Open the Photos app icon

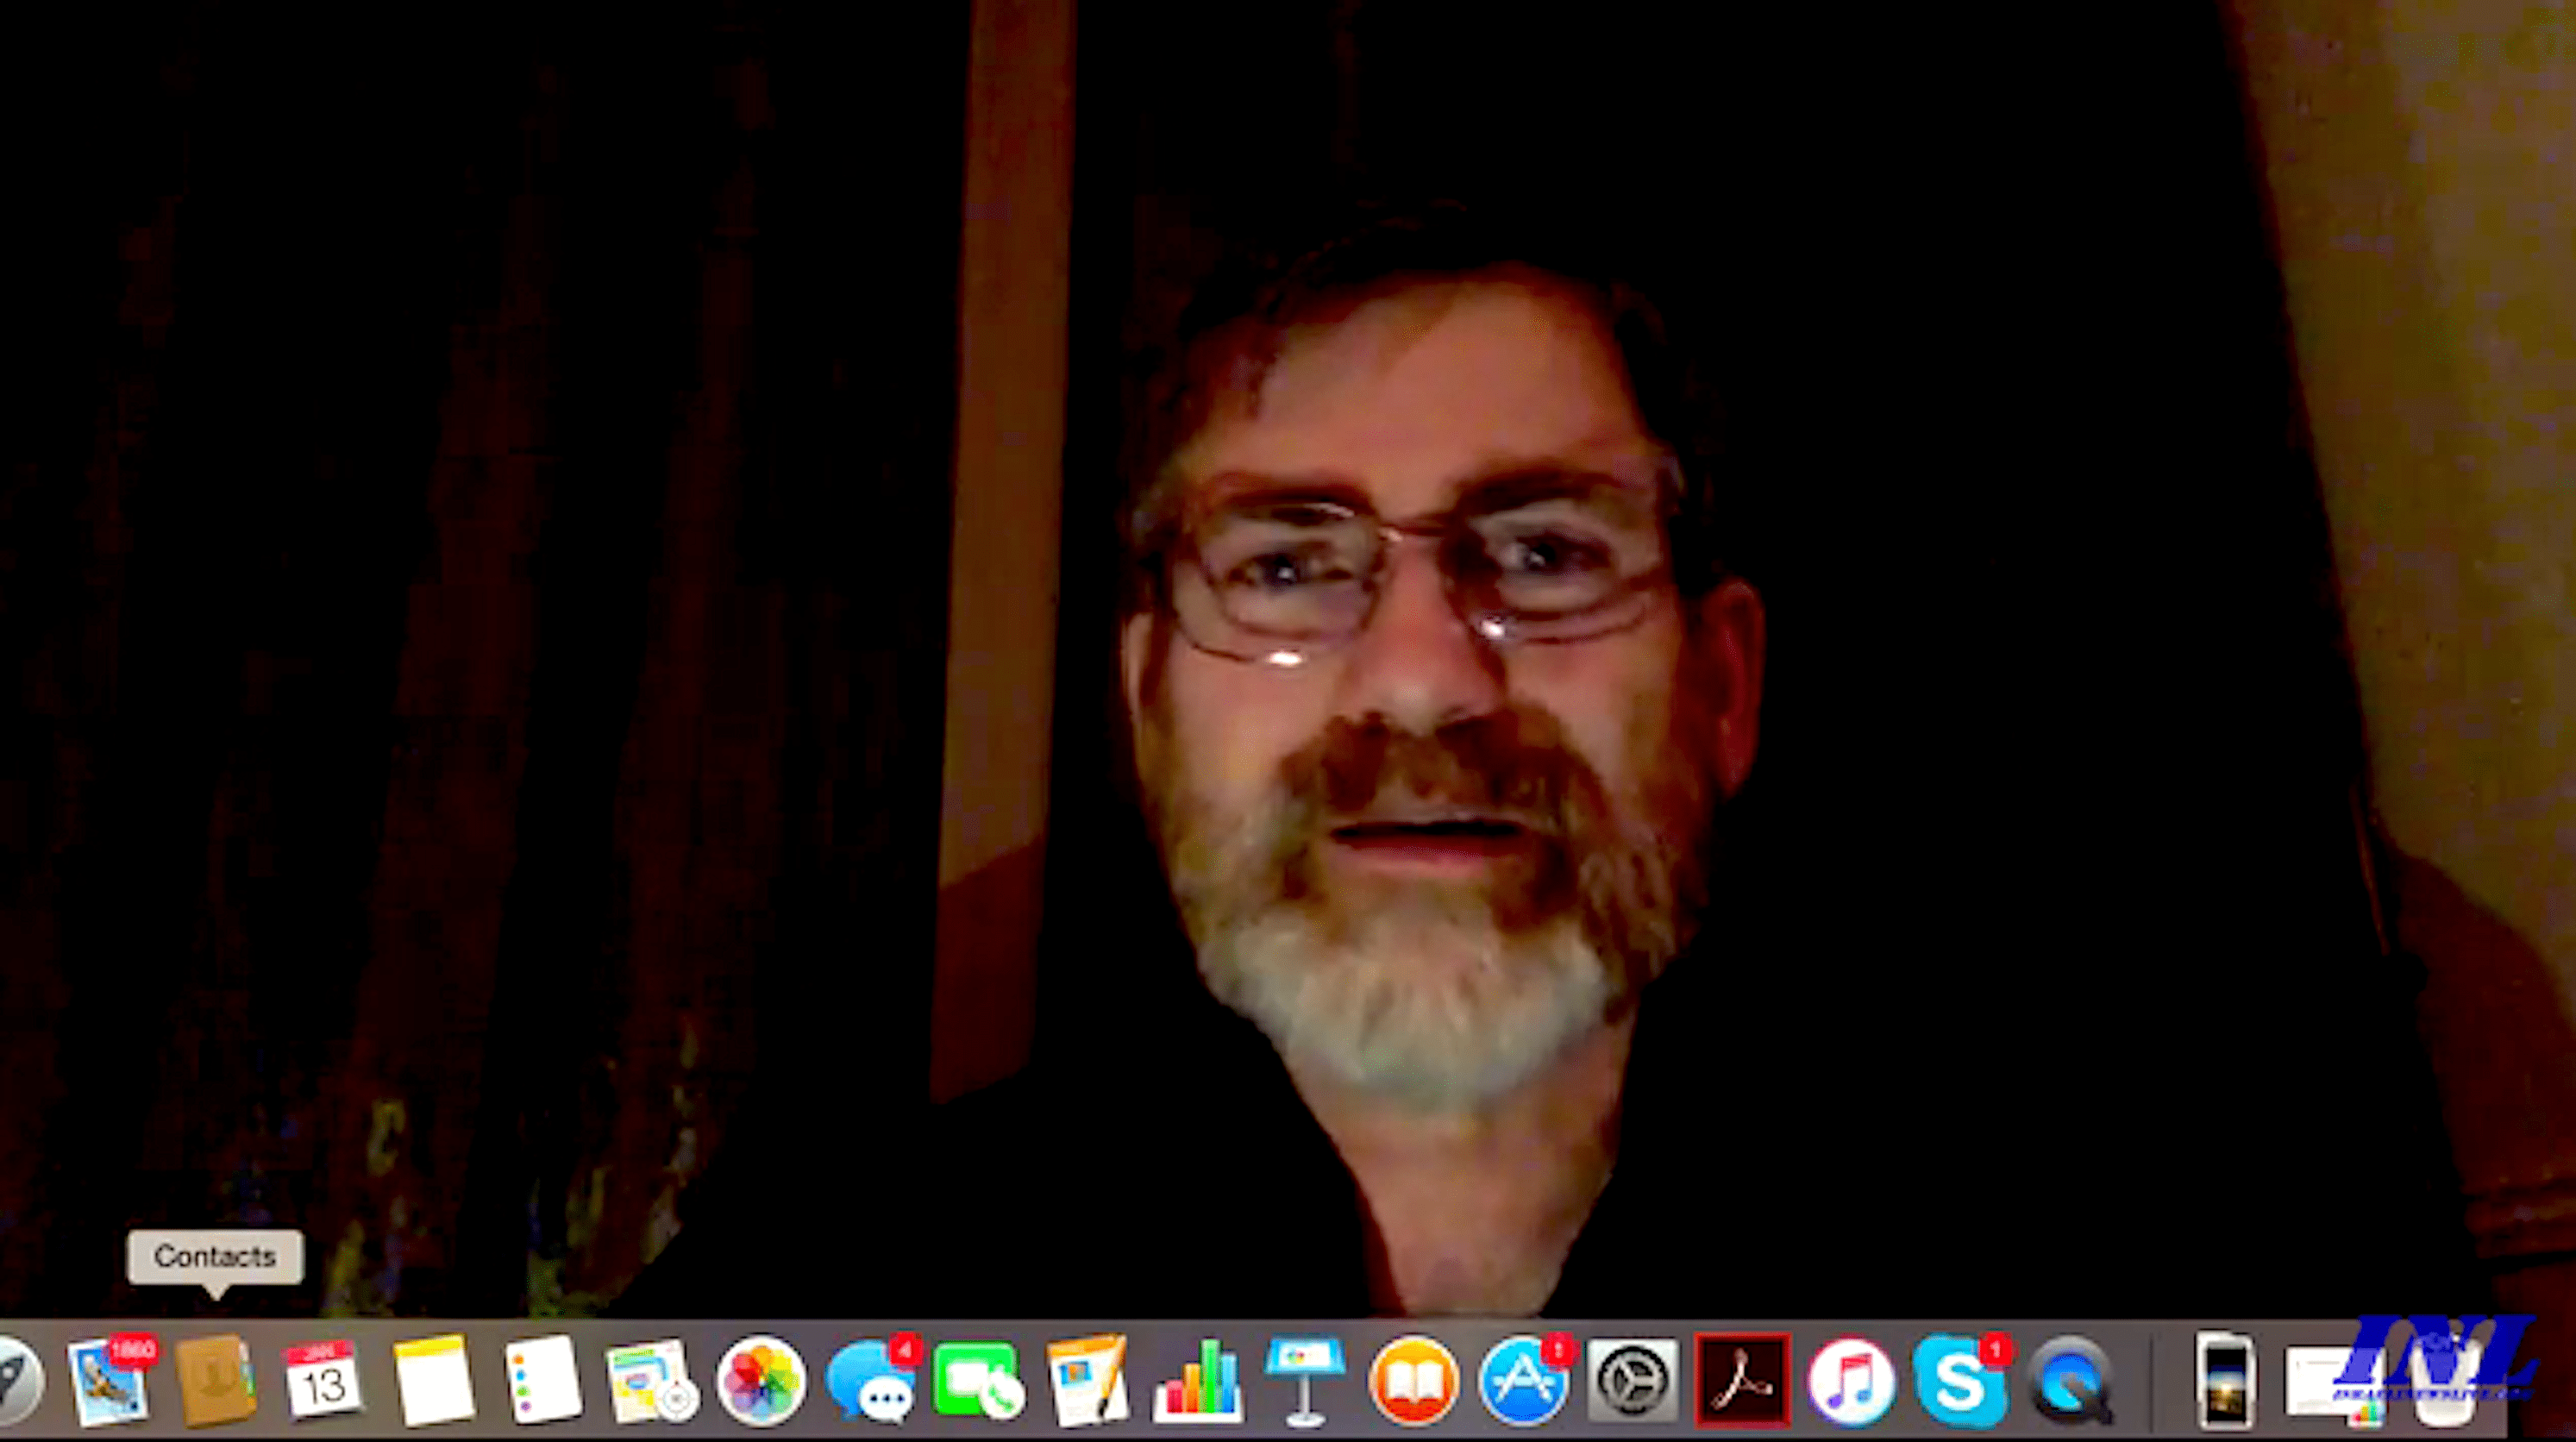tap(760, 1382)
